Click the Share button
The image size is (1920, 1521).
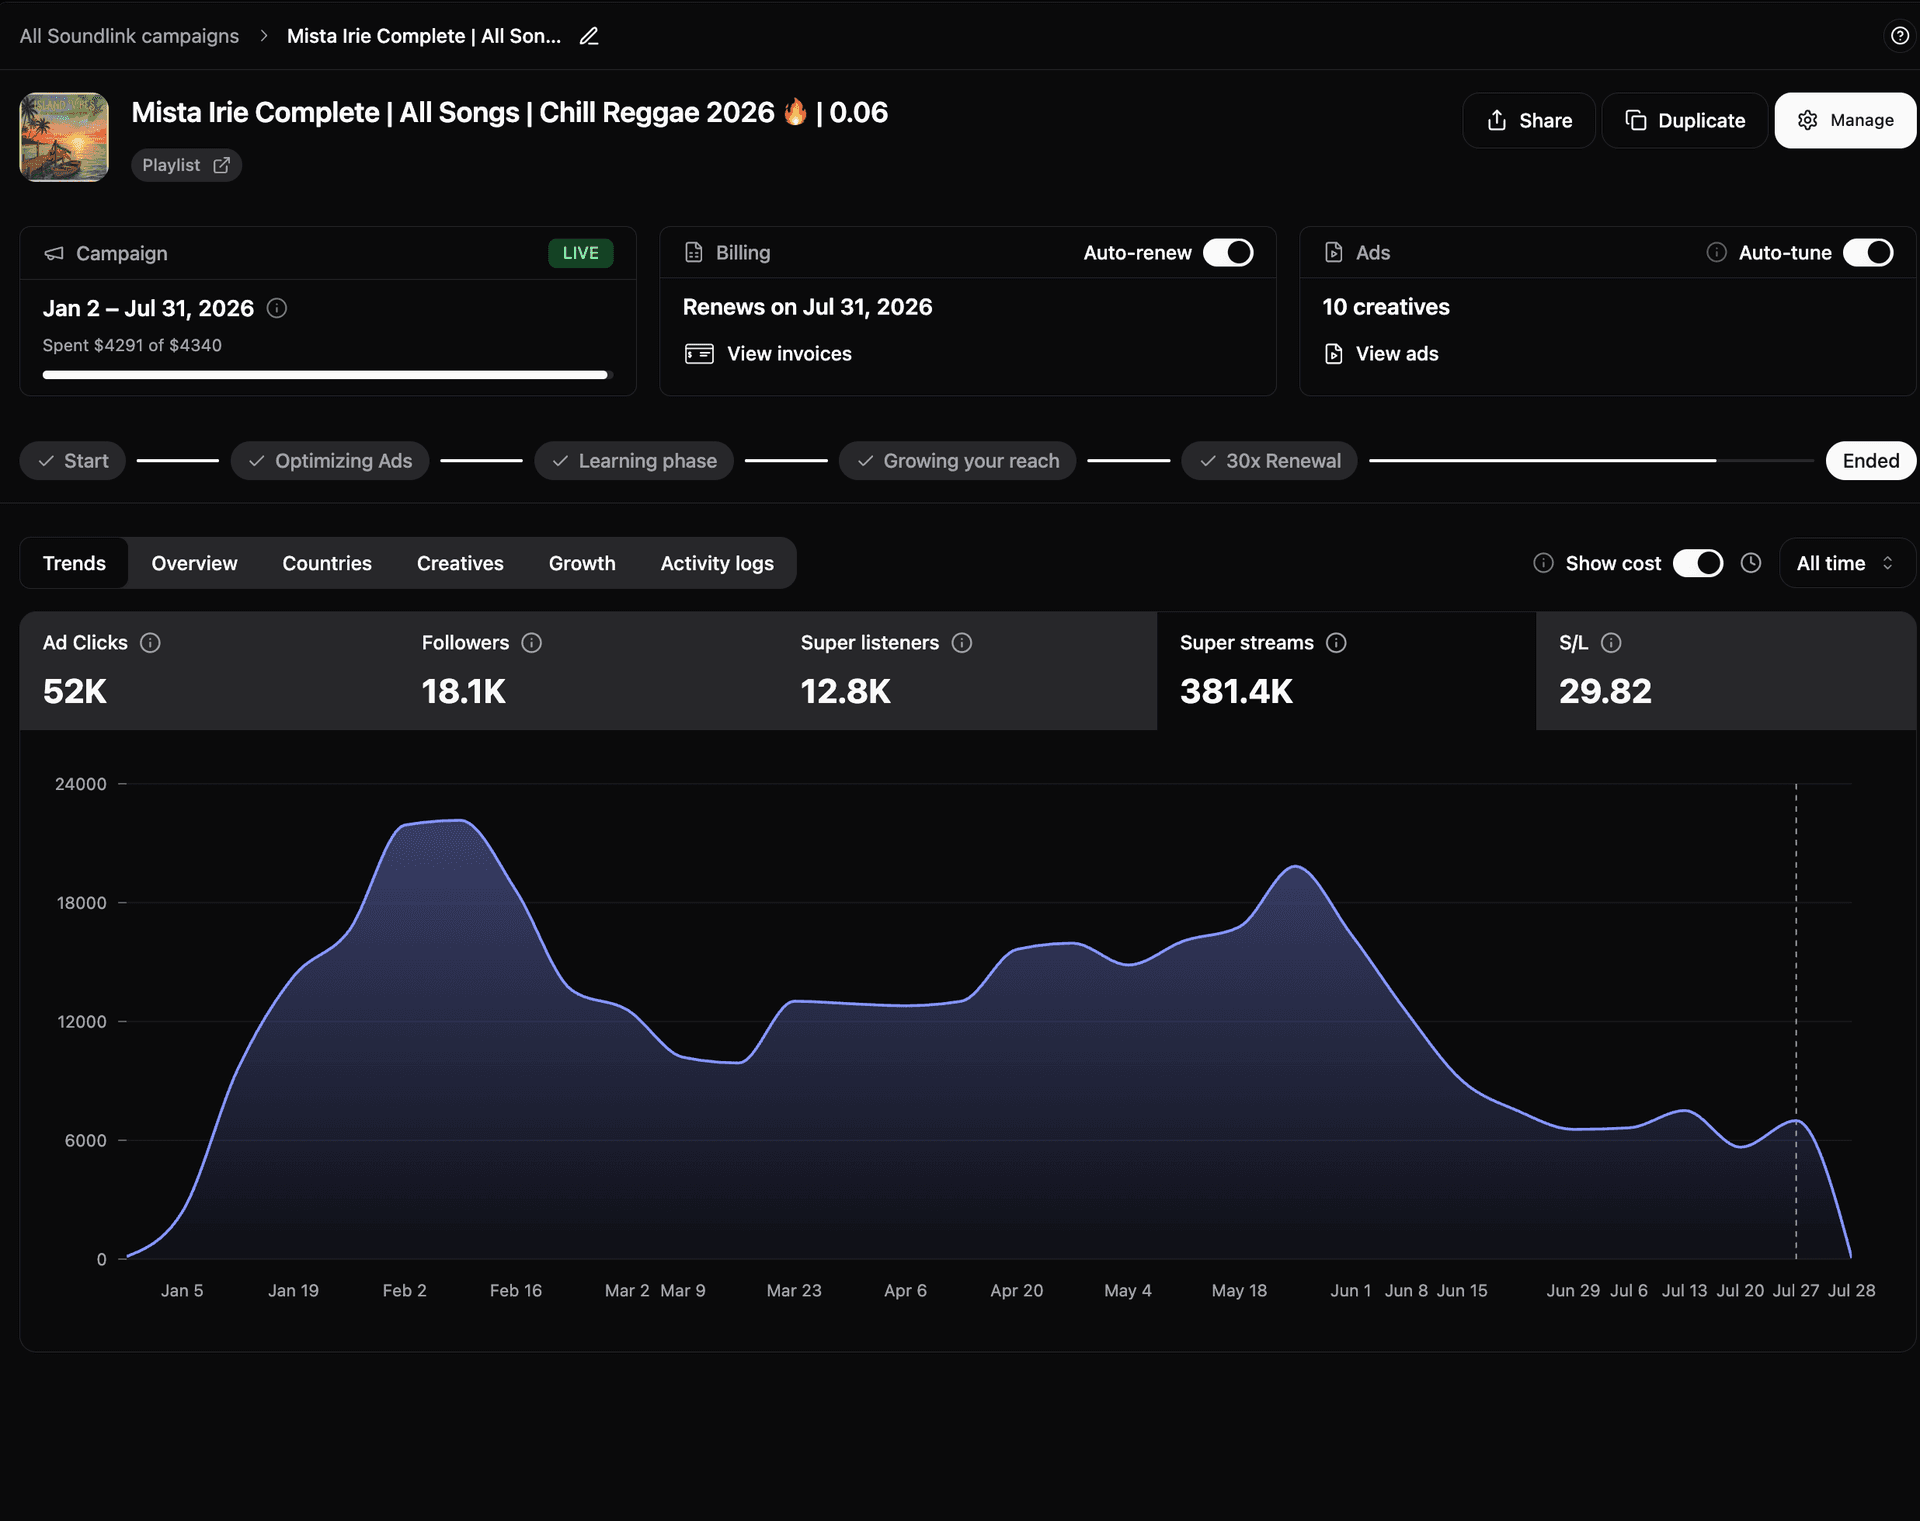1529,120
